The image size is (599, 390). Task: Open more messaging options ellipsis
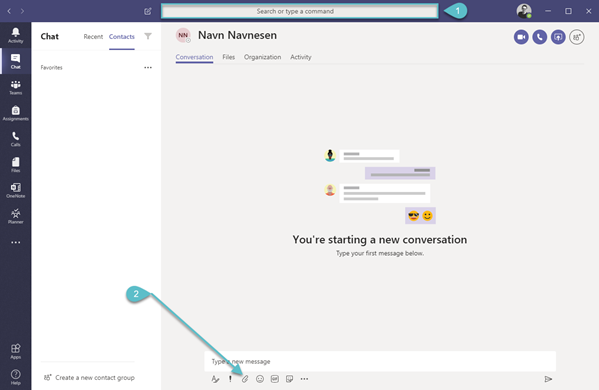(304, 379)
